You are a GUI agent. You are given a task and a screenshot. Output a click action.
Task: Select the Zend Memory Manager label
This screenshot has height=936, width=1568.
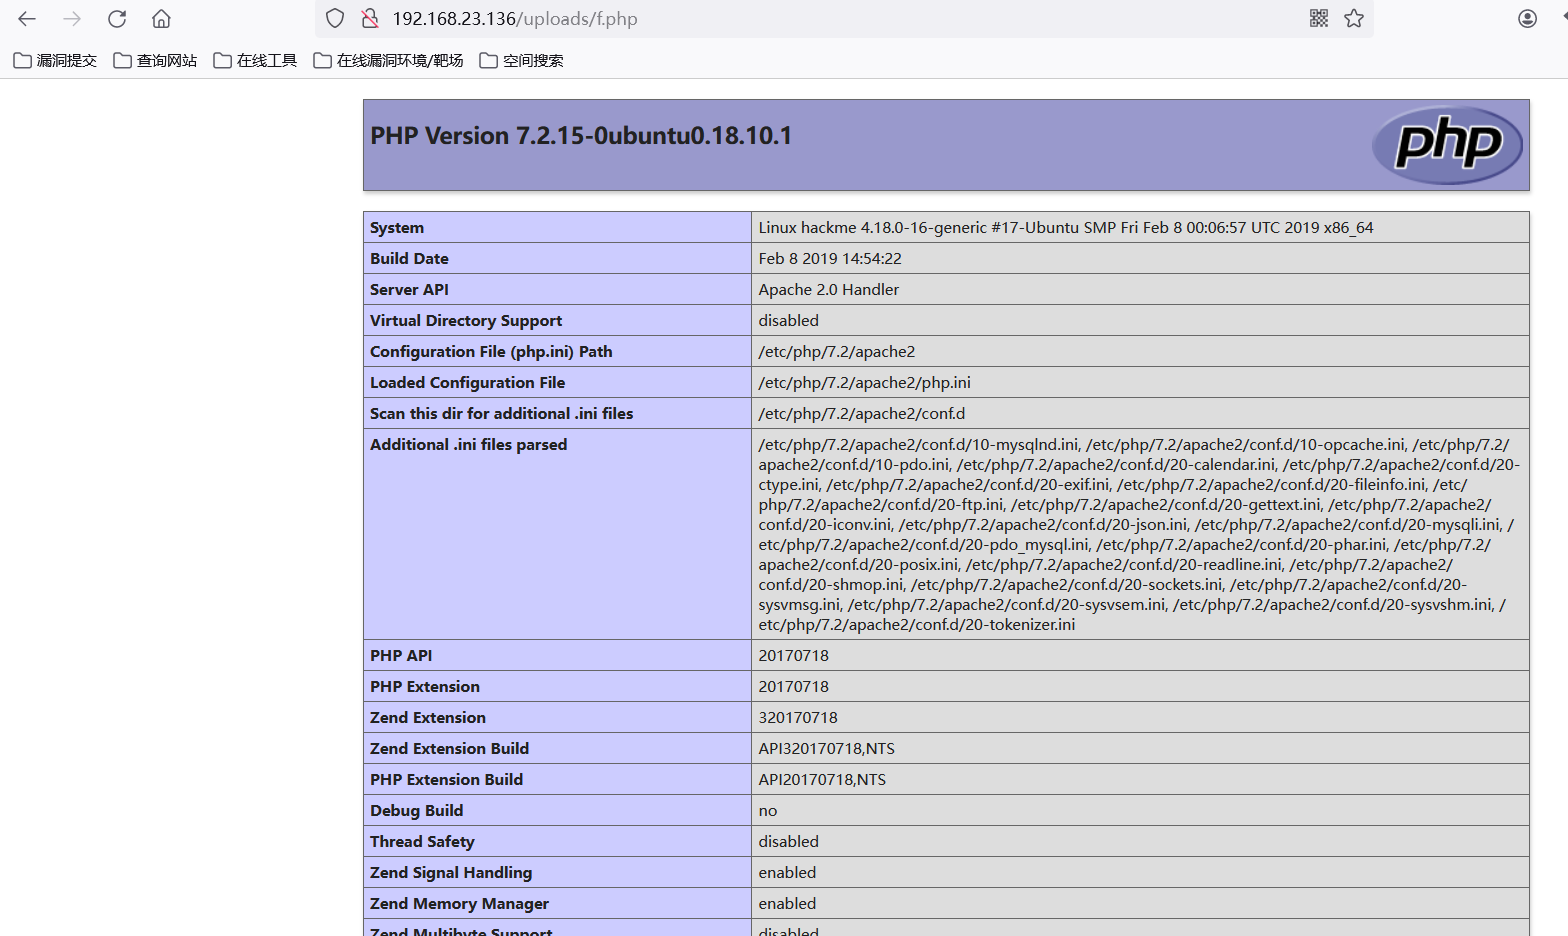tap(459, 904)
